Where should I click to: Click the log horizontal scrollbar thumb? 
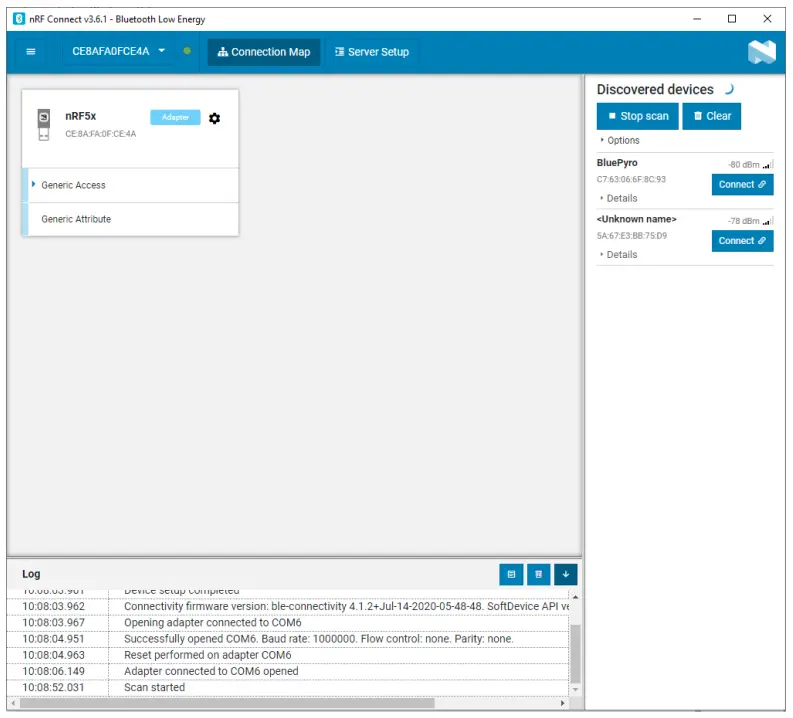pos(227,703)
